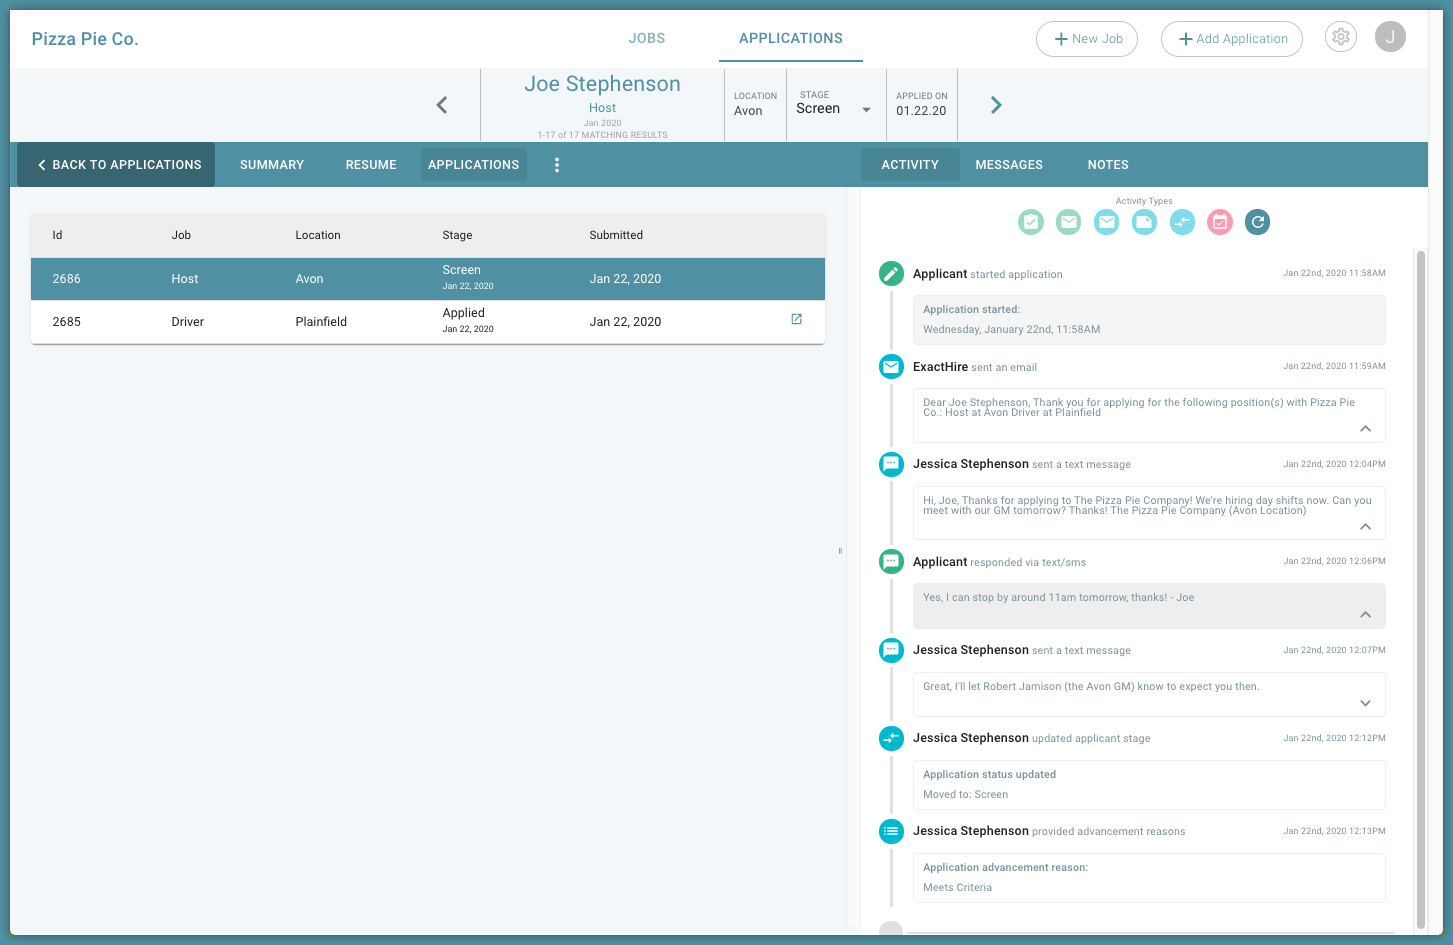
Task: Go back with Back to Applications button
Action: coord(116,165)
